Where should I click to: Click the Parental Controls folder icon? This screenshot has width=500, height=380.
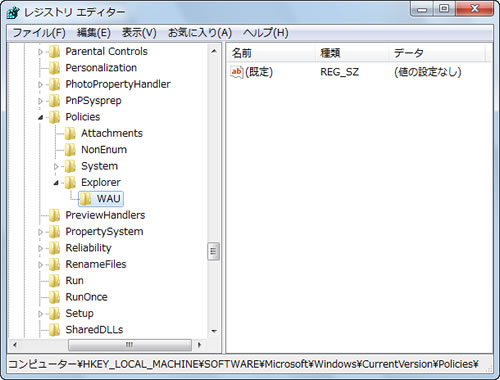[x=54, y=52]
